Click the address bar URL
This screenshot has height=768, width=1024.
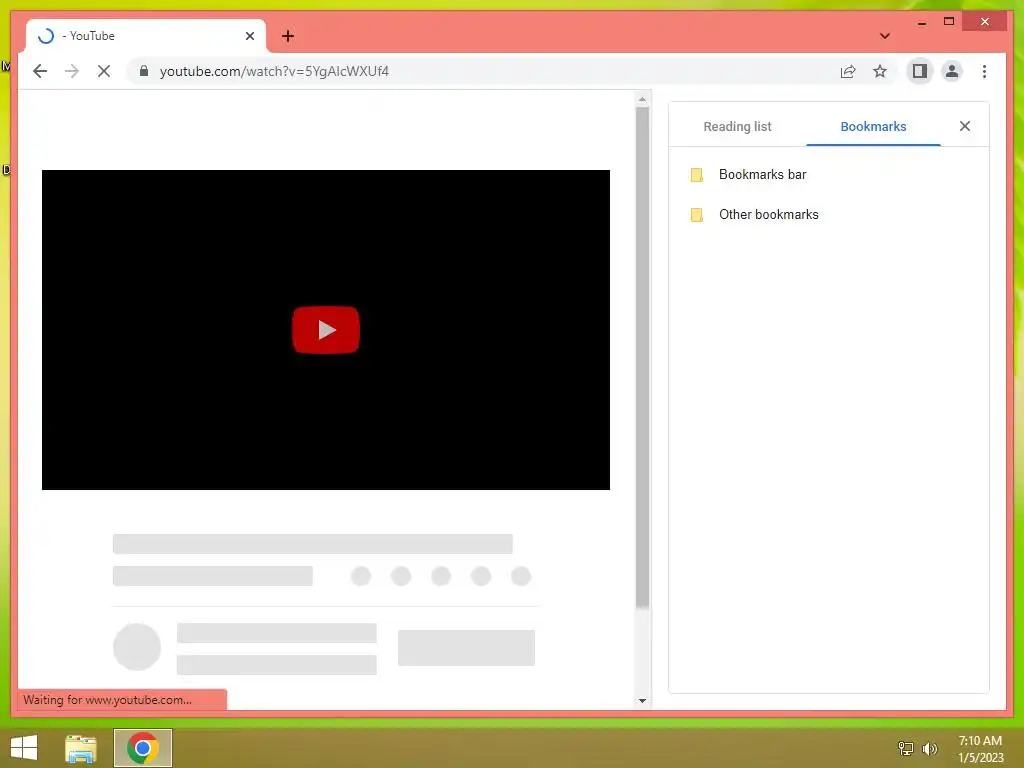click(x=274, y=71)
